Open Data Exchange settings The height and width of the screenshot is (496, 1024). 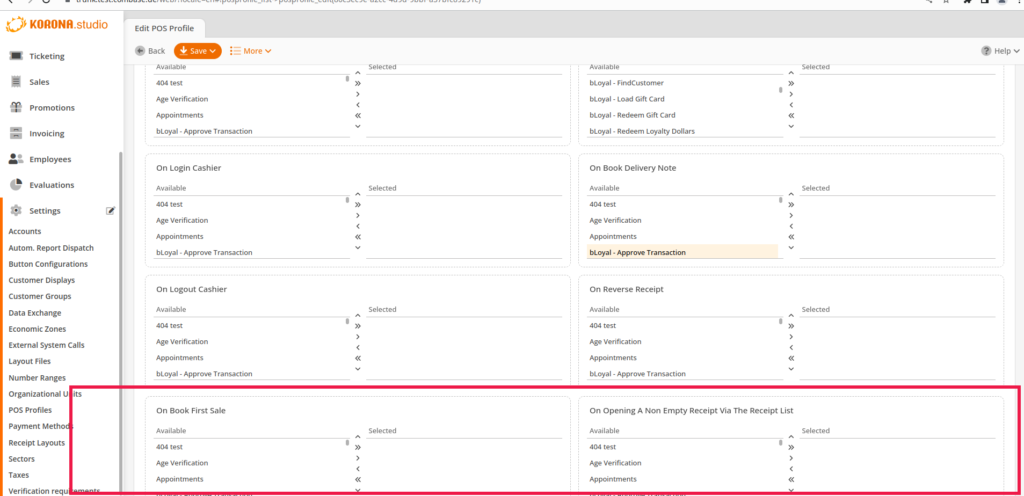(35, 313)
